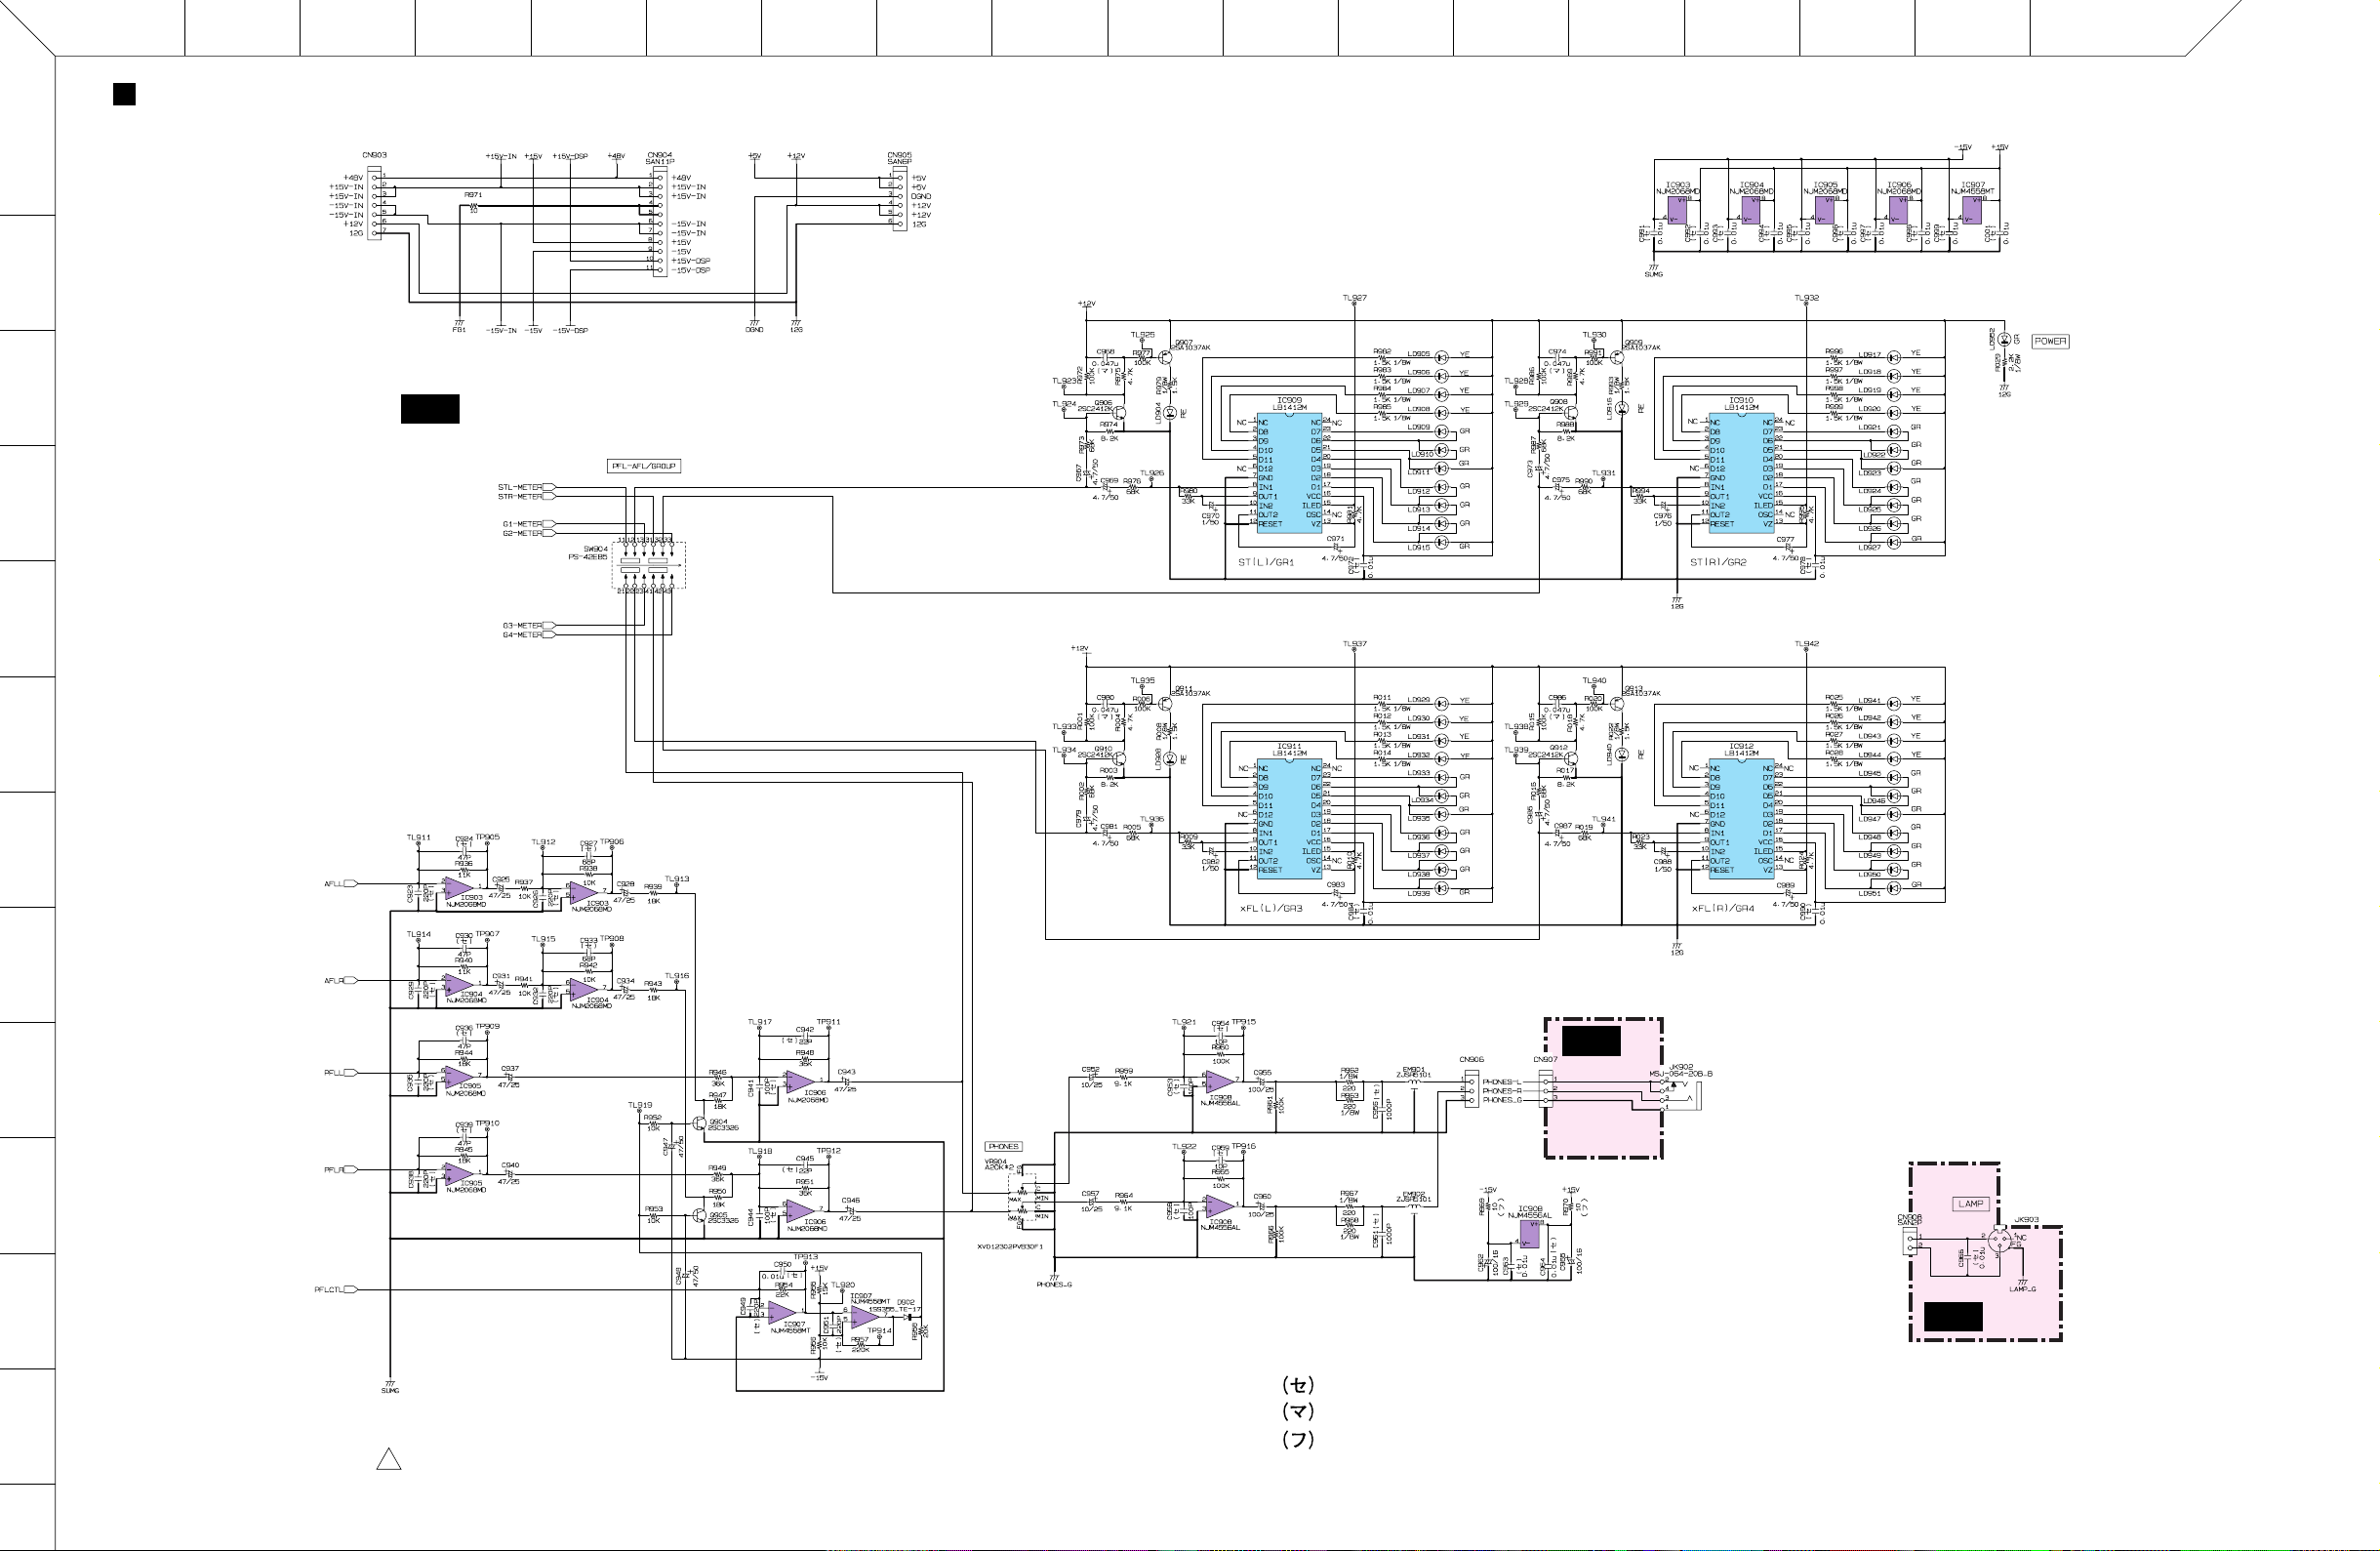Click the SW904 PS-42E85 switch symbol
This screenshot has width=2380, height=1551.
648,565
